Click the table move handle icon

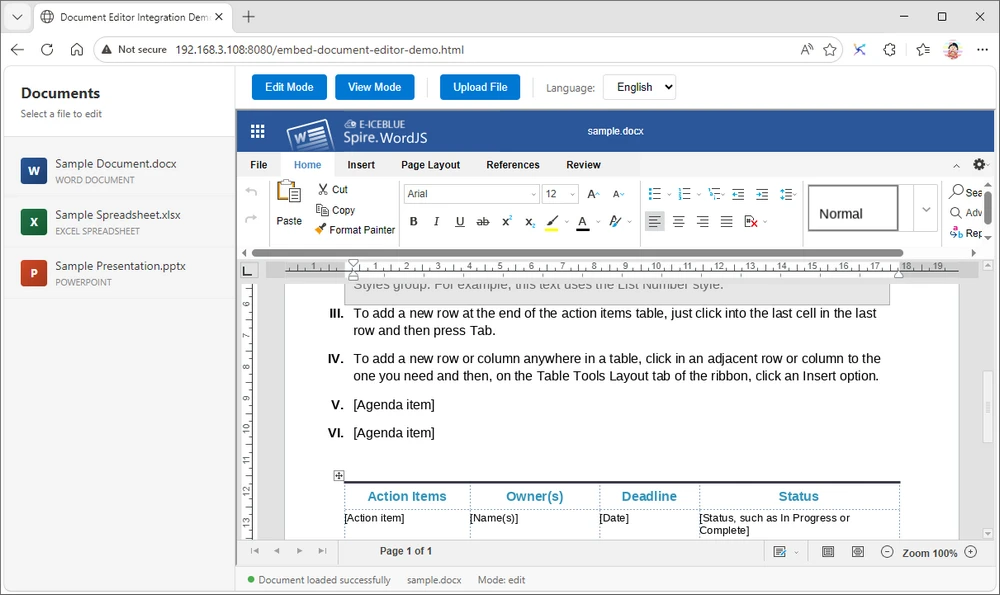(x=339, y=476)
